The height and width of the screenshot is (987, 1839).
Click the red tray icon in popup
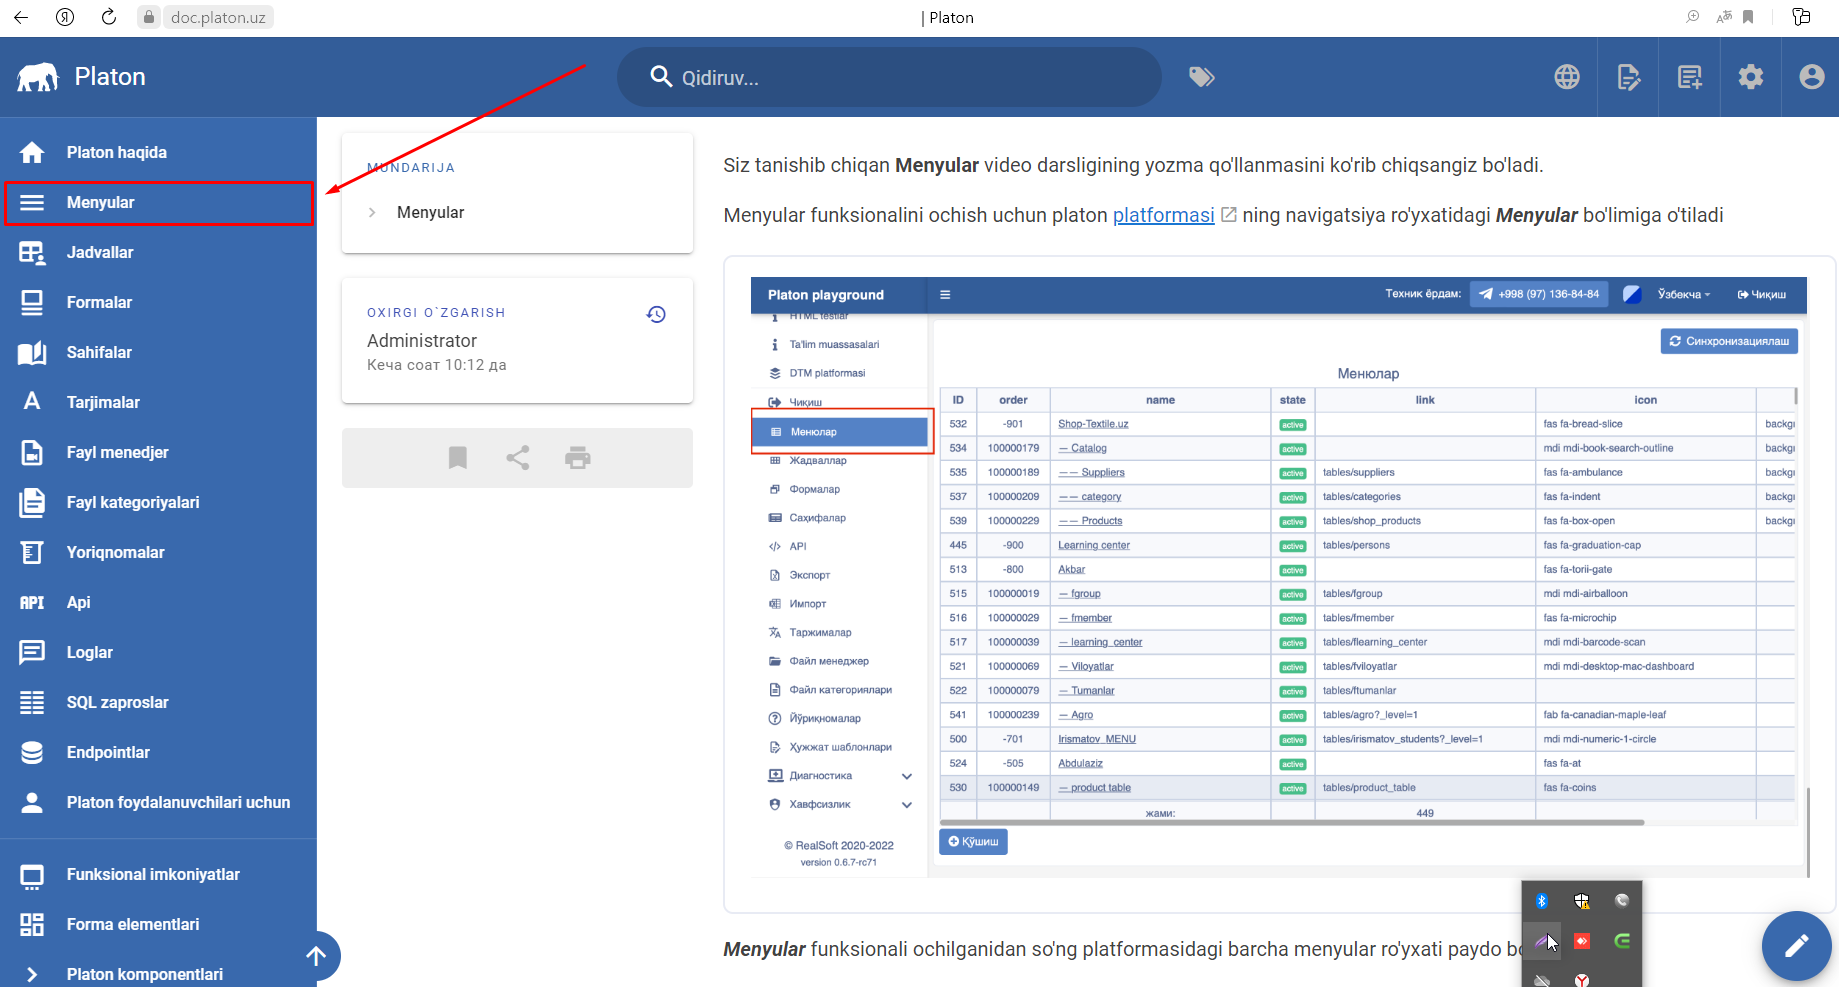tap(1582, 941)
